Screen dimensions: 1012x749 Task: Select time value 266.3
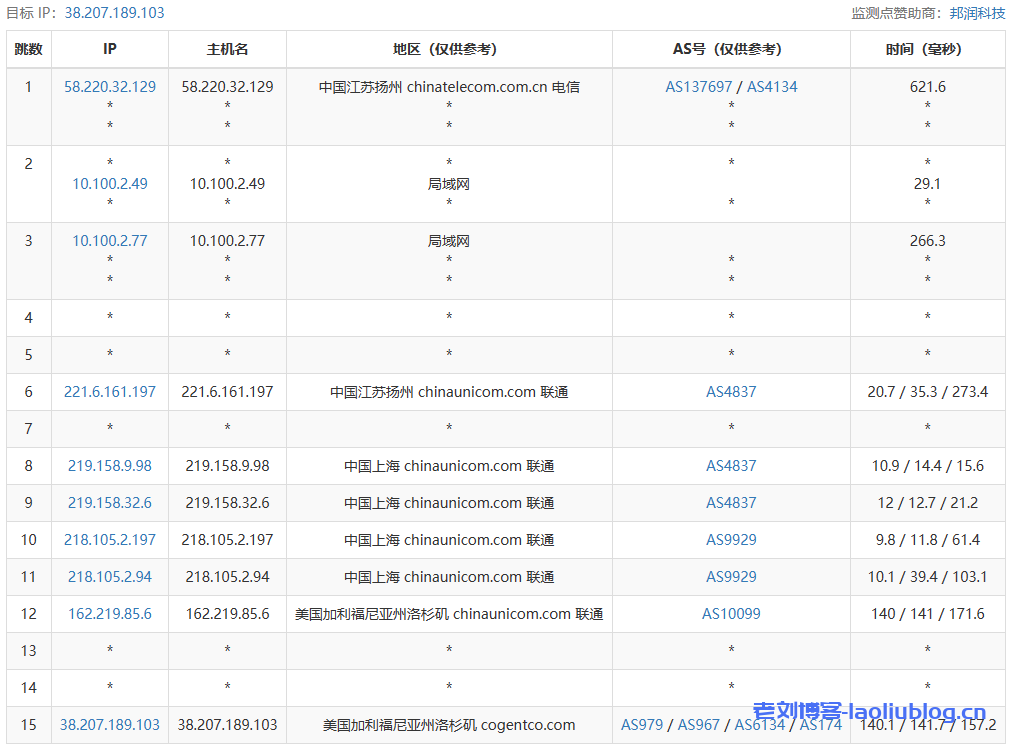click(x=927, y=241)
